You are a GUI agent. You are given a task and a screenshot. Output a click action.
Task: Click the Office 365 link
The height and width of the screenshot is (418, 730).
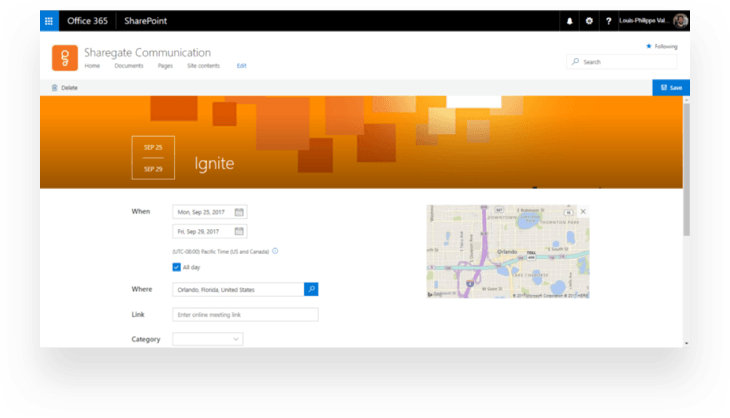coord(87,21)
